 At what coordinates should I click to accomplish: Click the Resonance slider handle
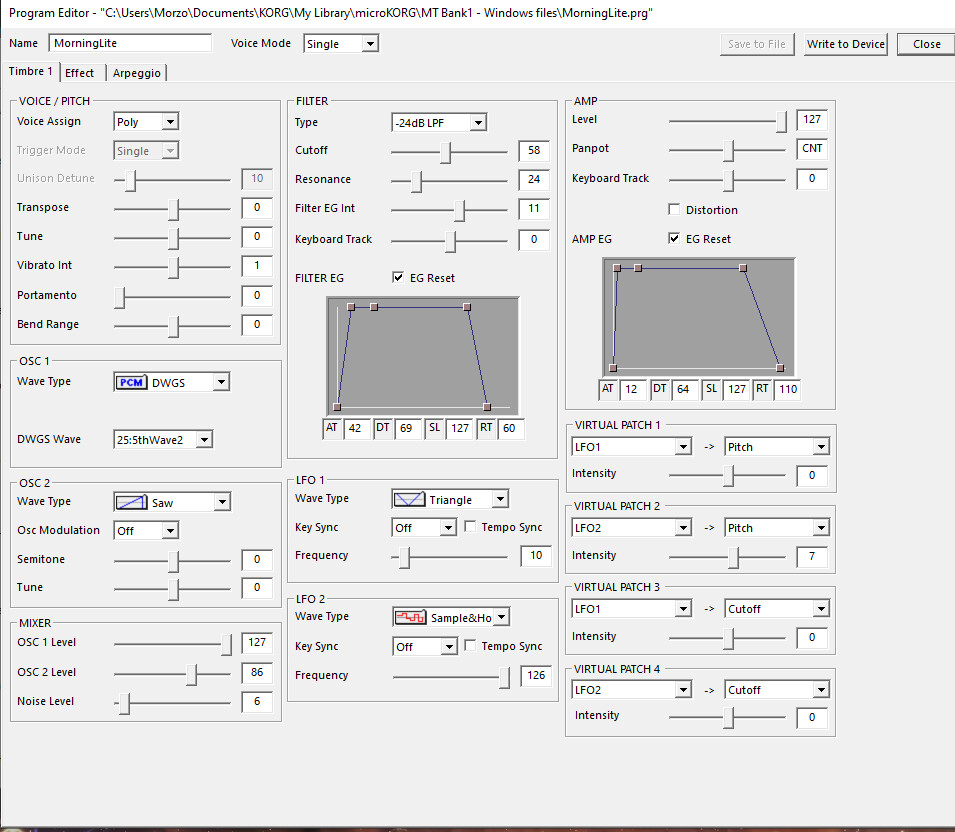[417, 181]
